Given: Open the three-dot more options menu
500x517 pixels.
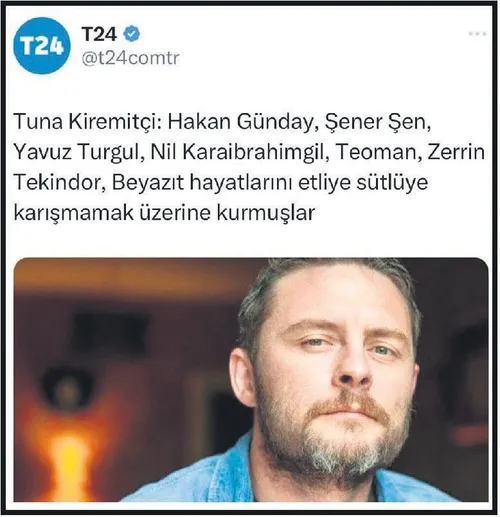Looking at the screenshot, I should coord(477,34).
